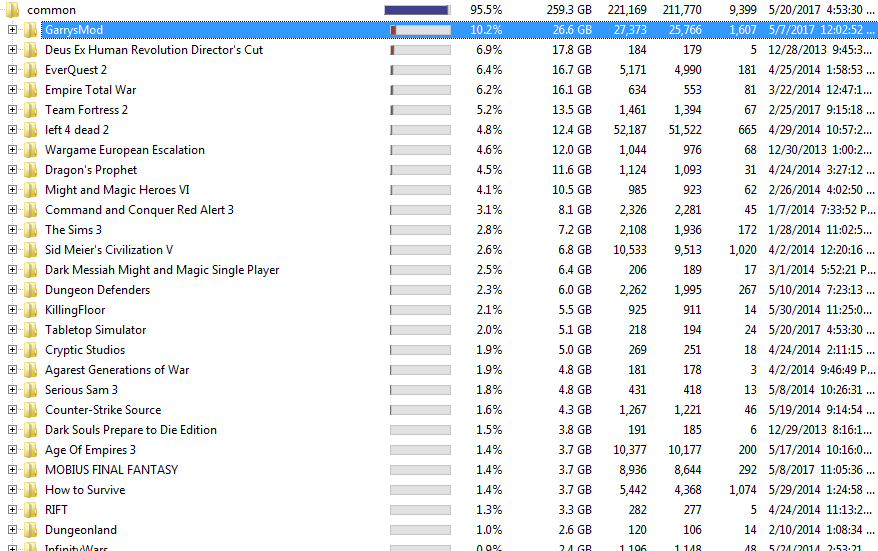Click the Dungeonland folder icon
This screenshot has height=551, width=878.
point(30,530)
